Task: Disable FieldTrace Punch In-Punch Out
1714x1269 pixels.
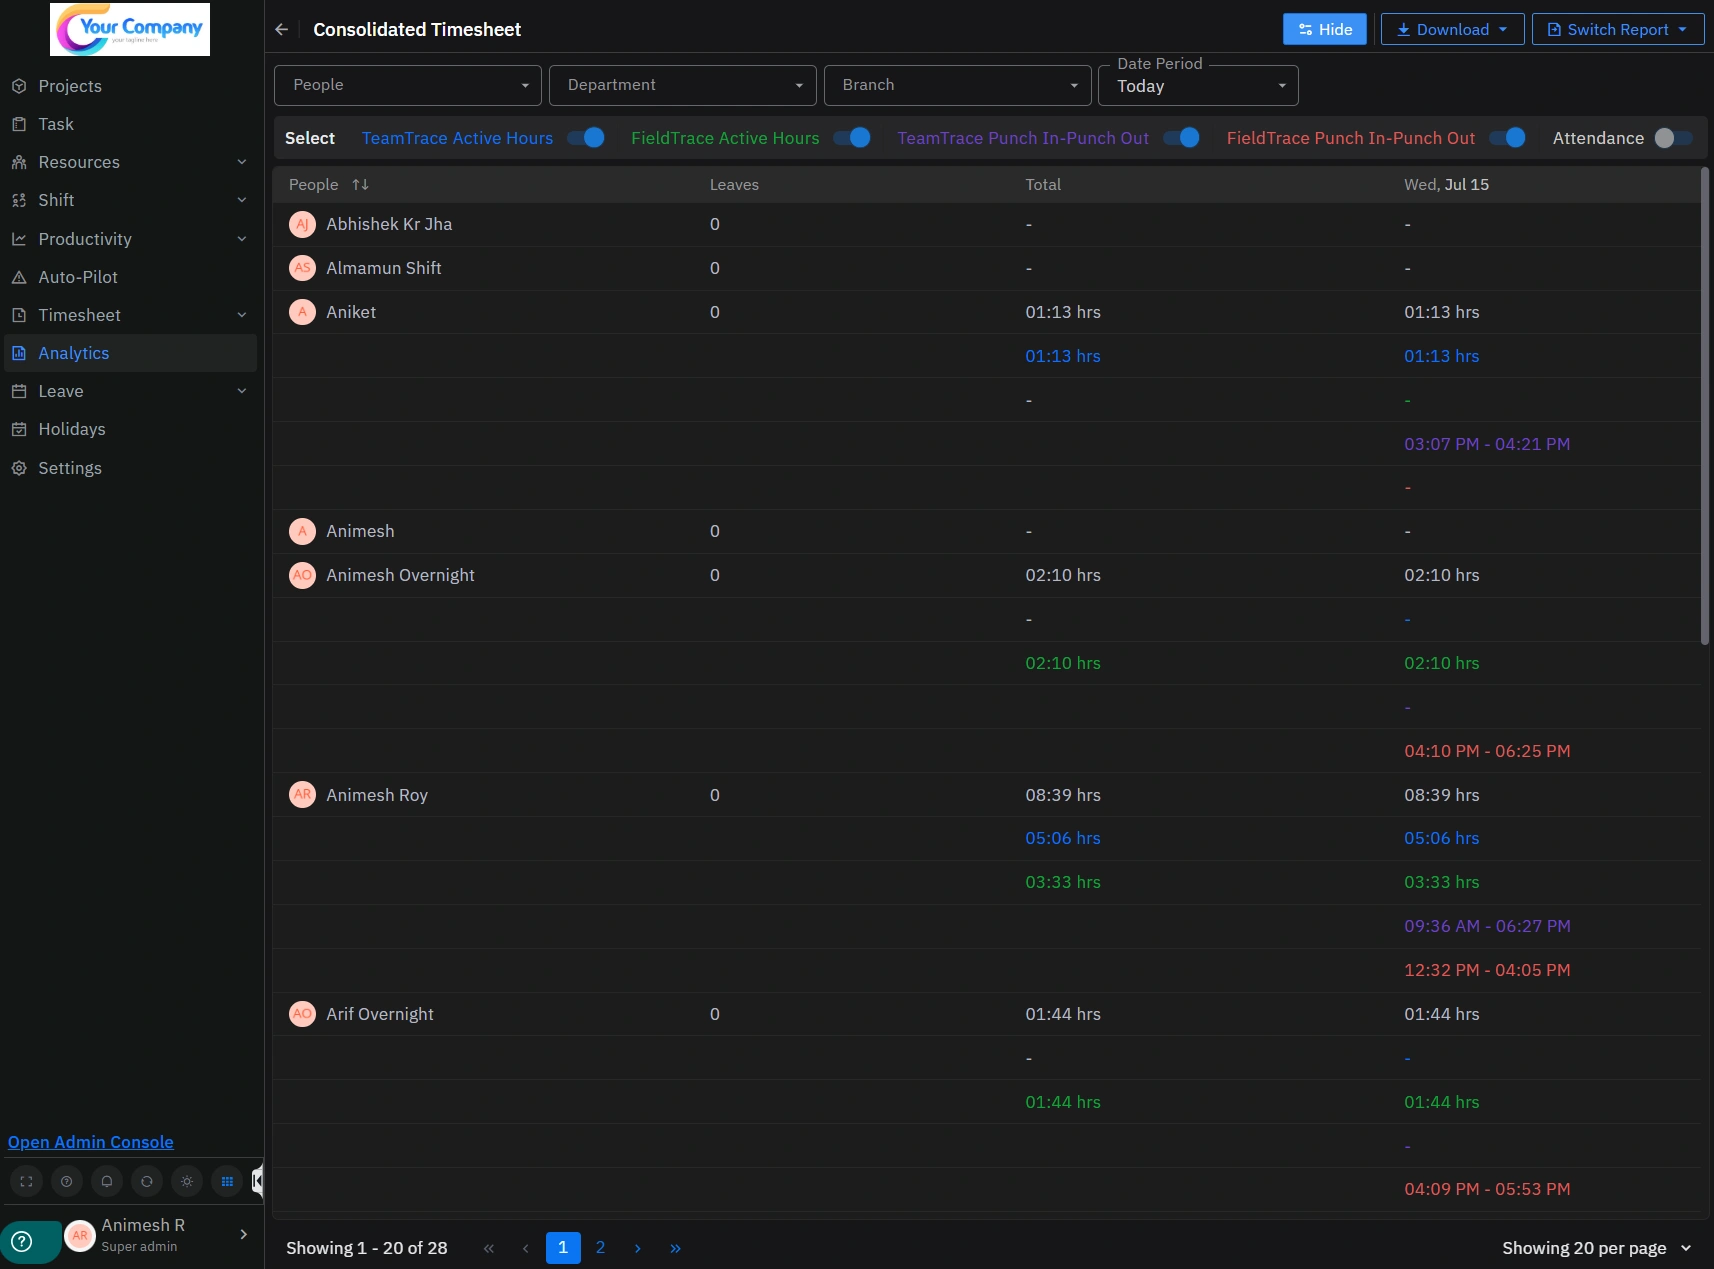Action: [x=1507, y=138]
